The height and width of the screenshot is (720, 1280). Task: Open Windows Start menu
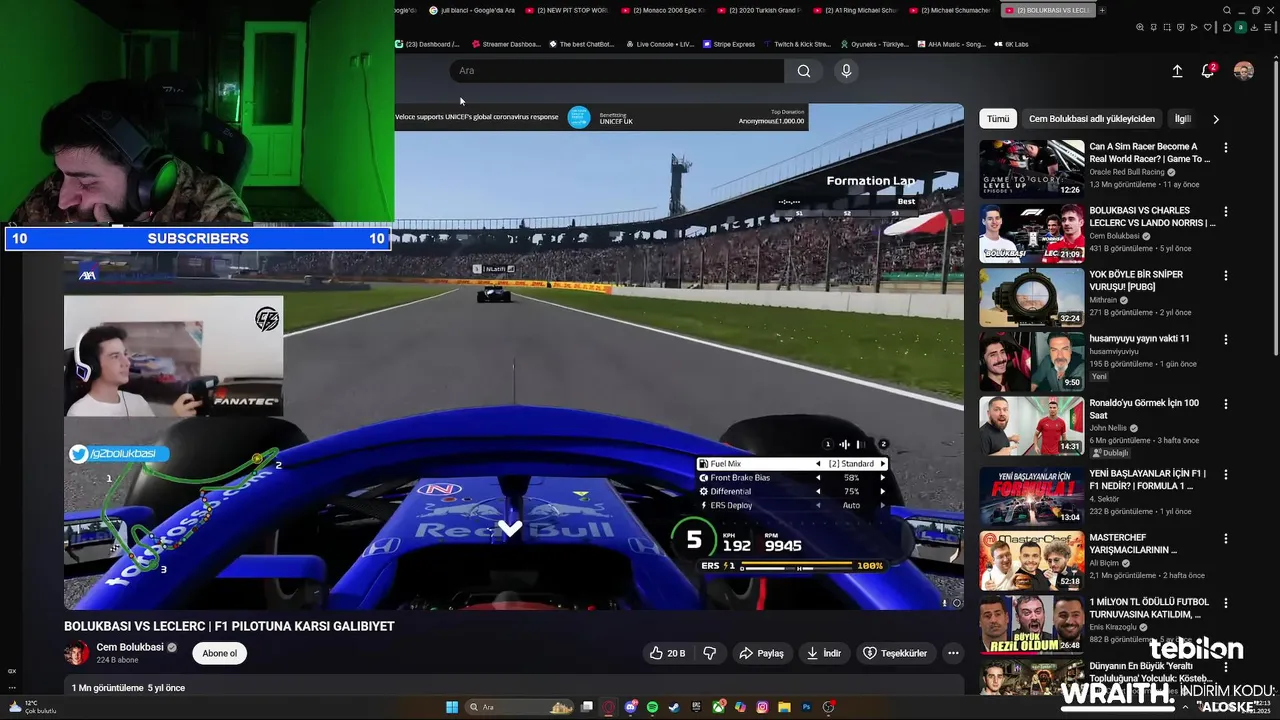pyautogui.click(x=452, y=707)
